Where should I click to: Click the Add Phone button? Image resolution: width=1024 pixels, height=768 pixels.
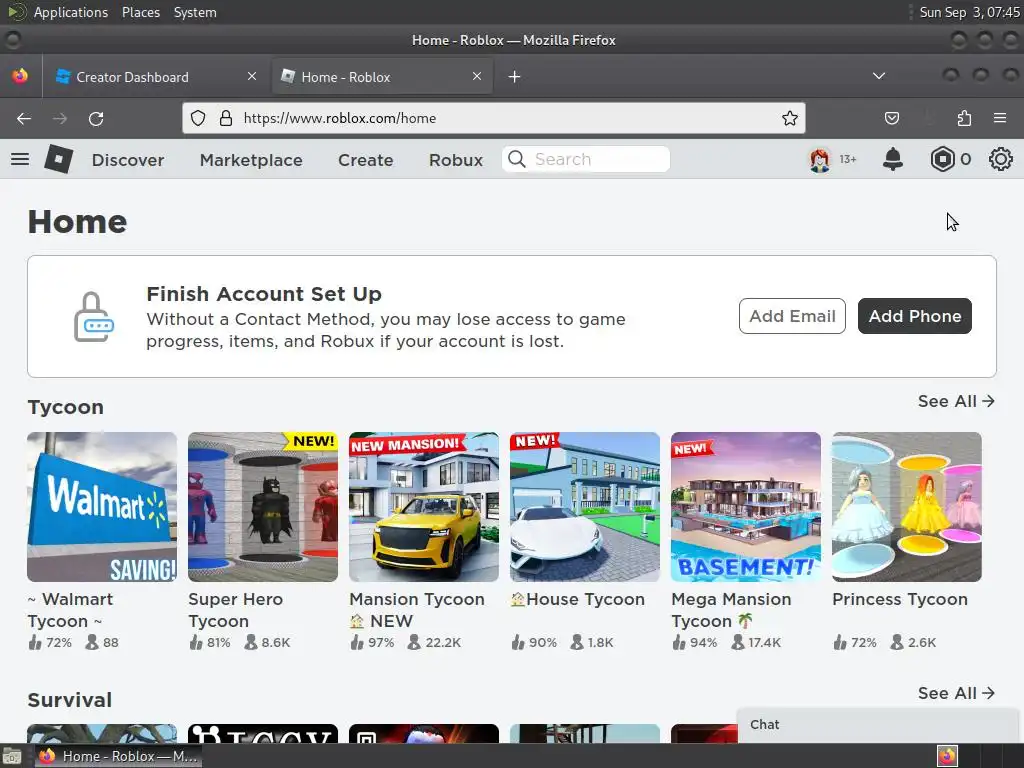pos(914,316)
